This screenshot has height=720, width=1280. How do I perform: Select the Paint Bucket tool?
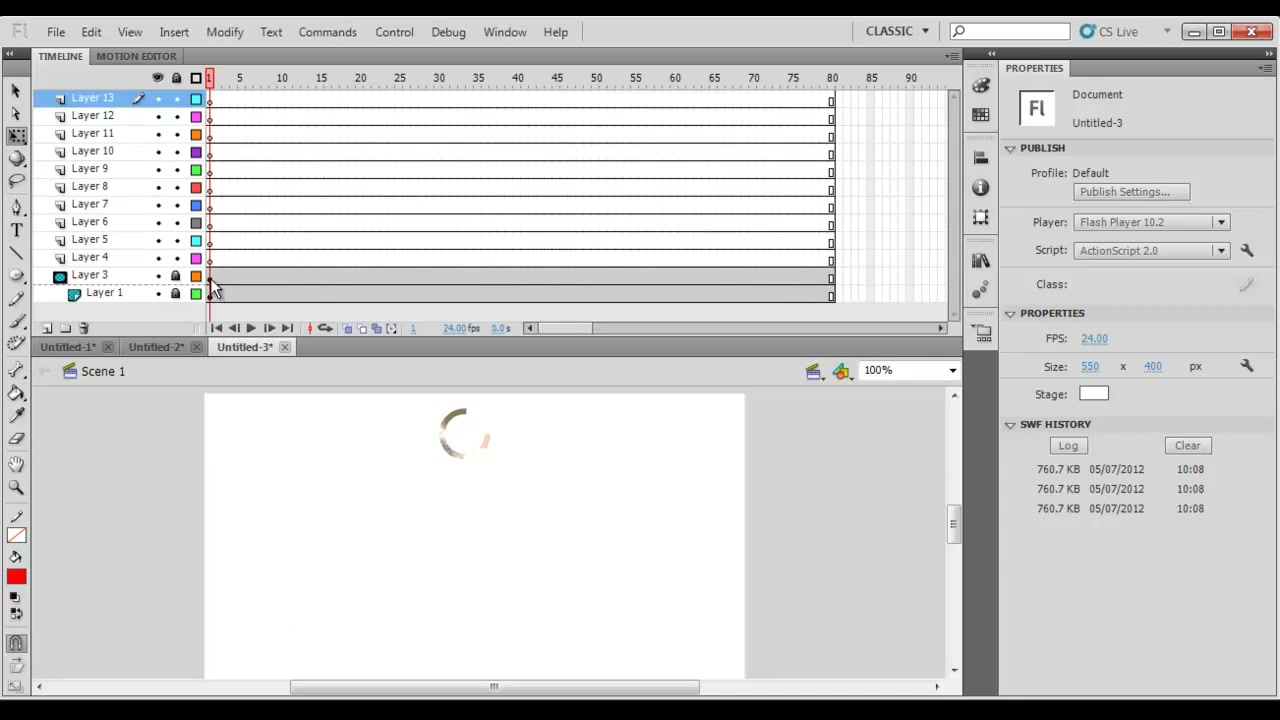pos(16,393)
